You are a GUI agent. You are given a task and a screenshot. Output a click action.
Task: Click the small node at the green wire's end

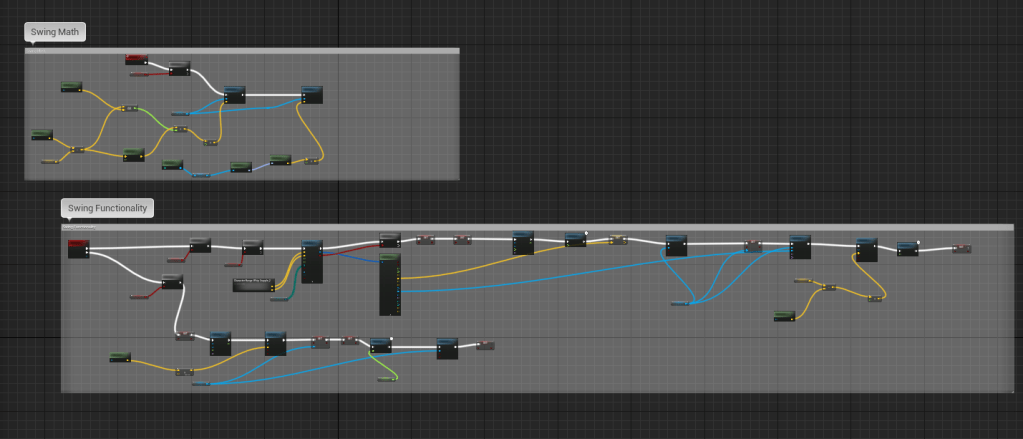[384, 381]
